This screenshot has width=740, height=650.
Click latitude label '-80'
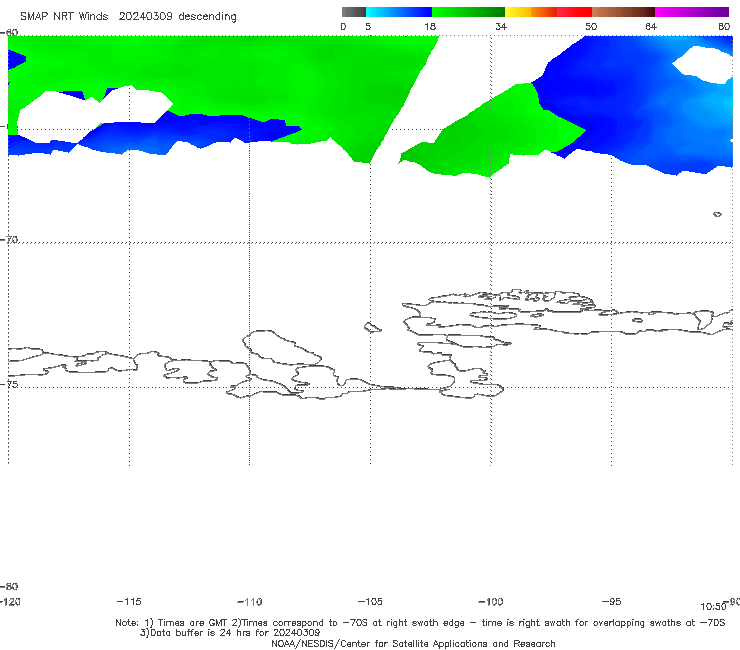coord(9,587)
